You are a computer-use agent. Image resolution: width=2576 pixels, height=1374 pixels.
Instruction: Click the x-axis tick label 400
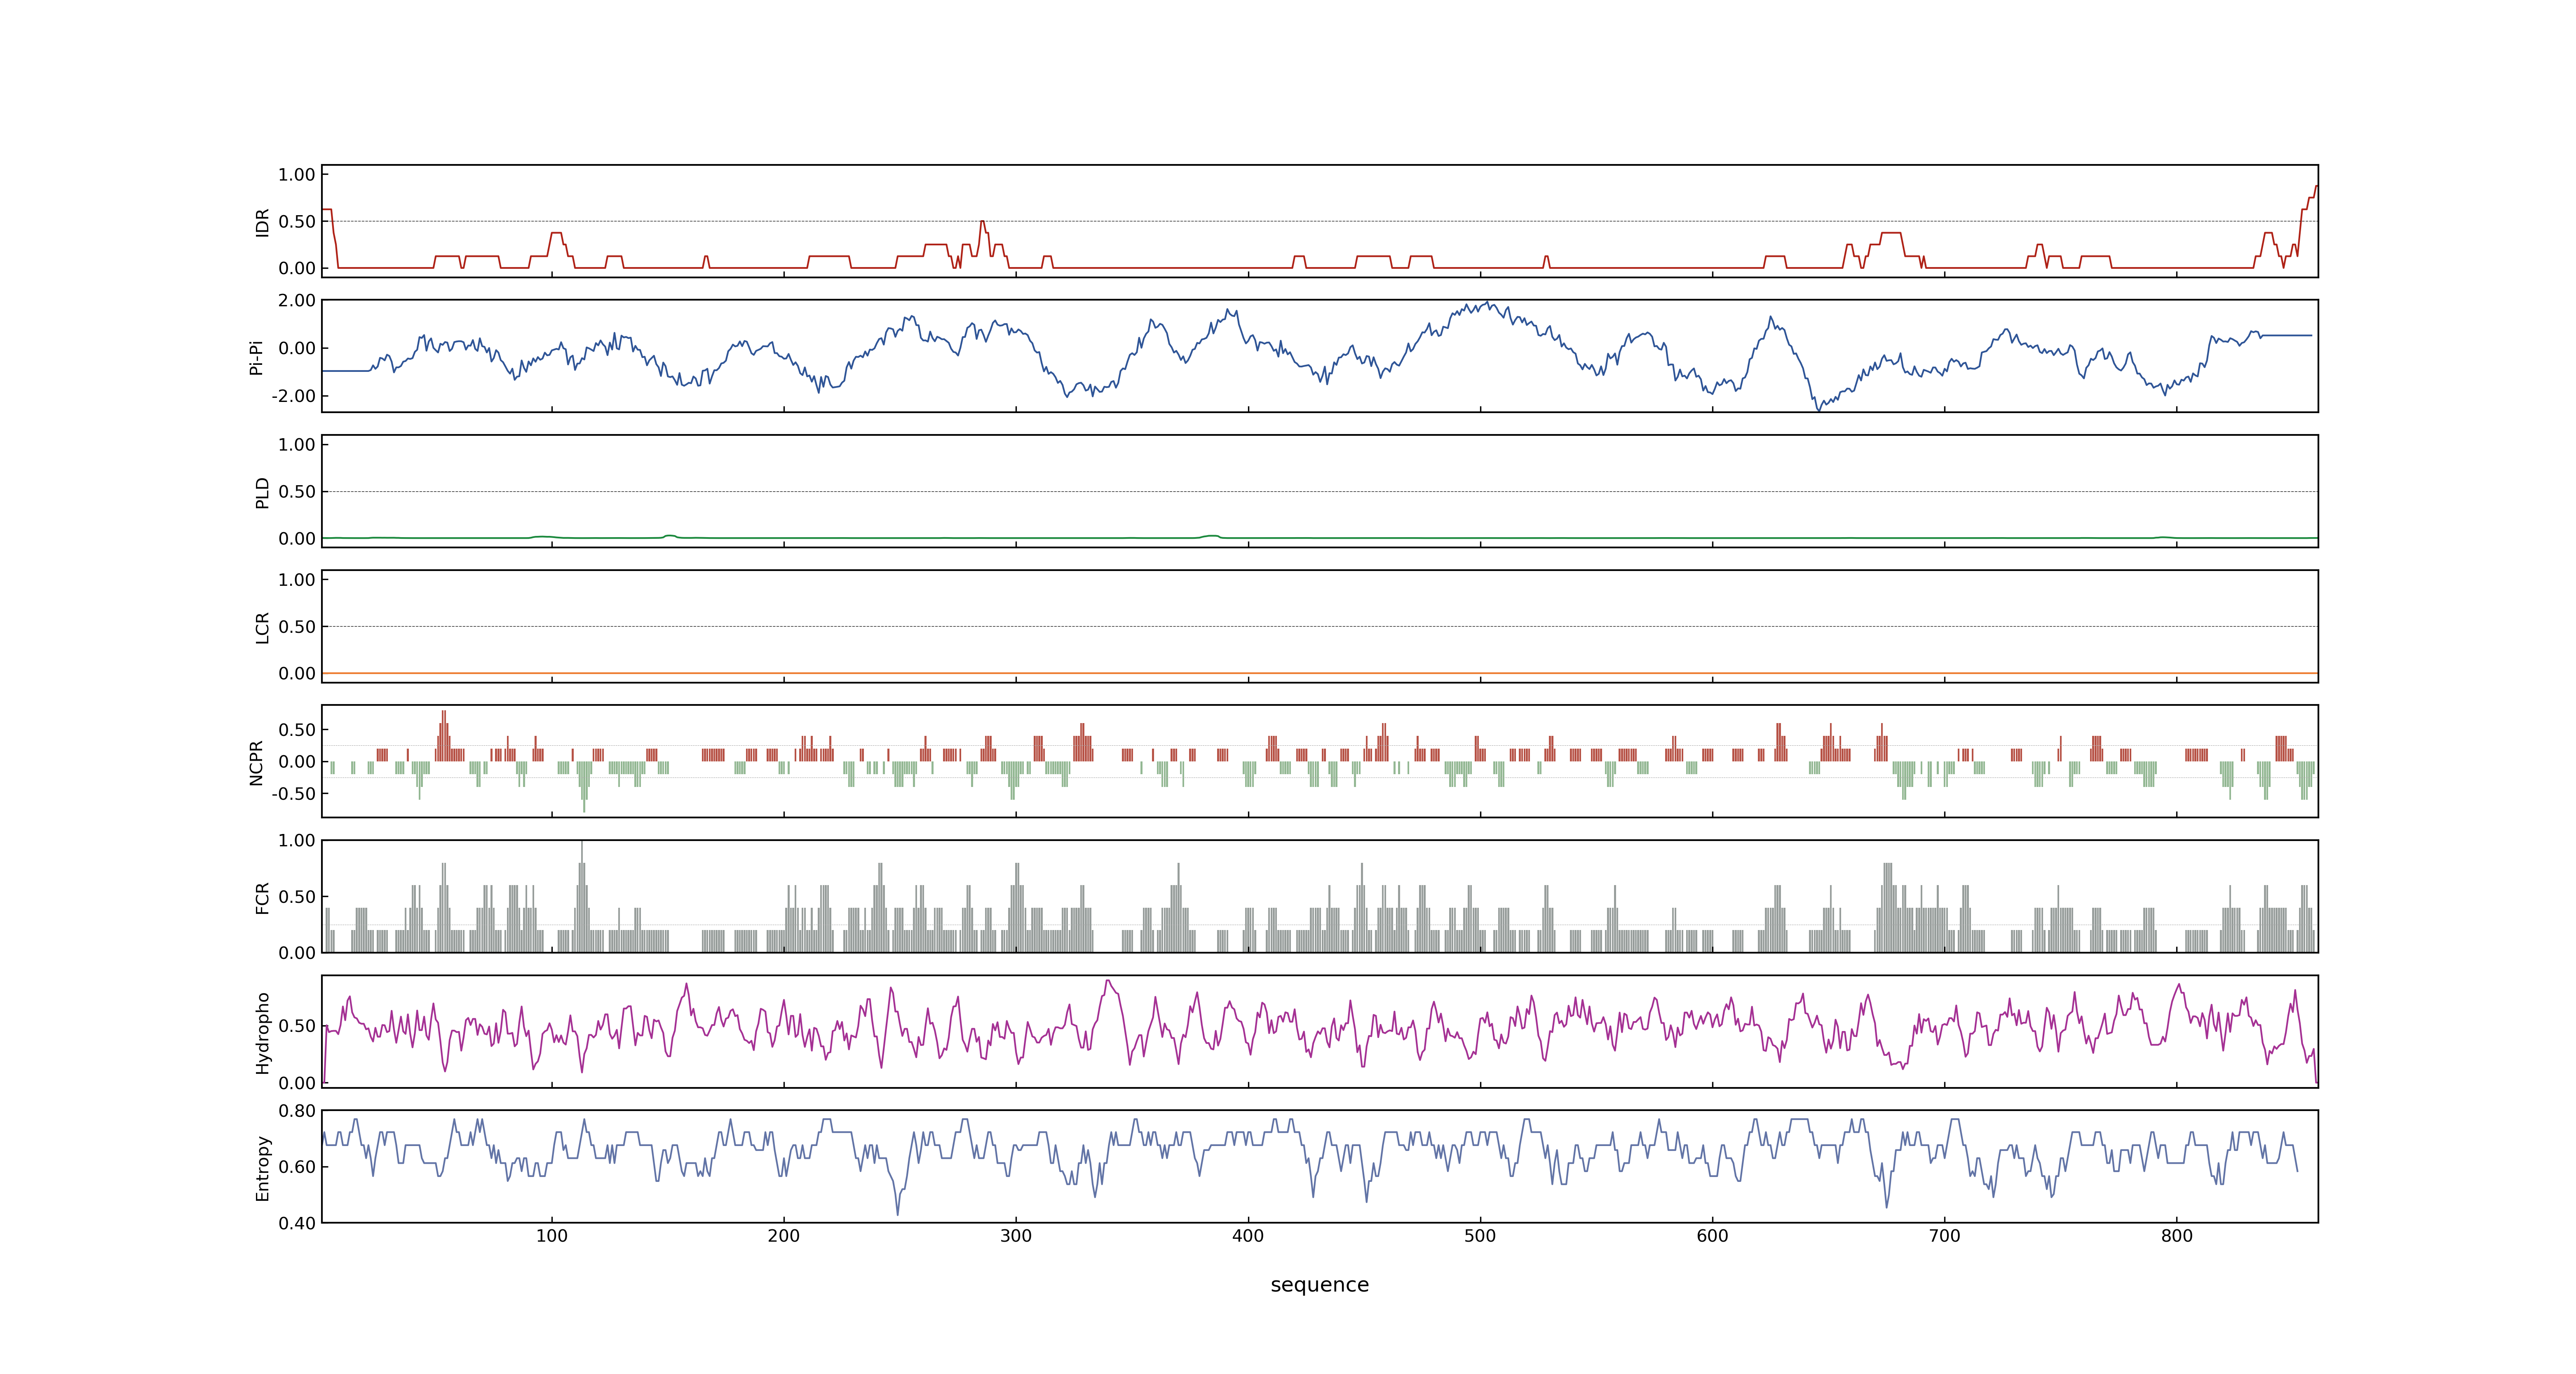click(x=1248, y=1236)
